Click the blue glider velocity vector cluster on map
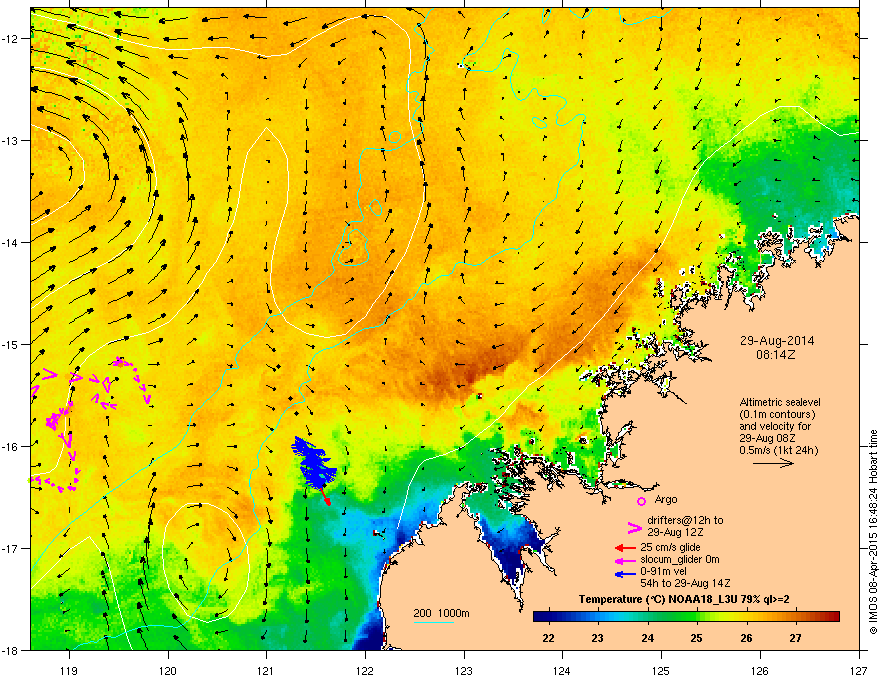This screenshot has width=880, height=680. pos(314,463)
